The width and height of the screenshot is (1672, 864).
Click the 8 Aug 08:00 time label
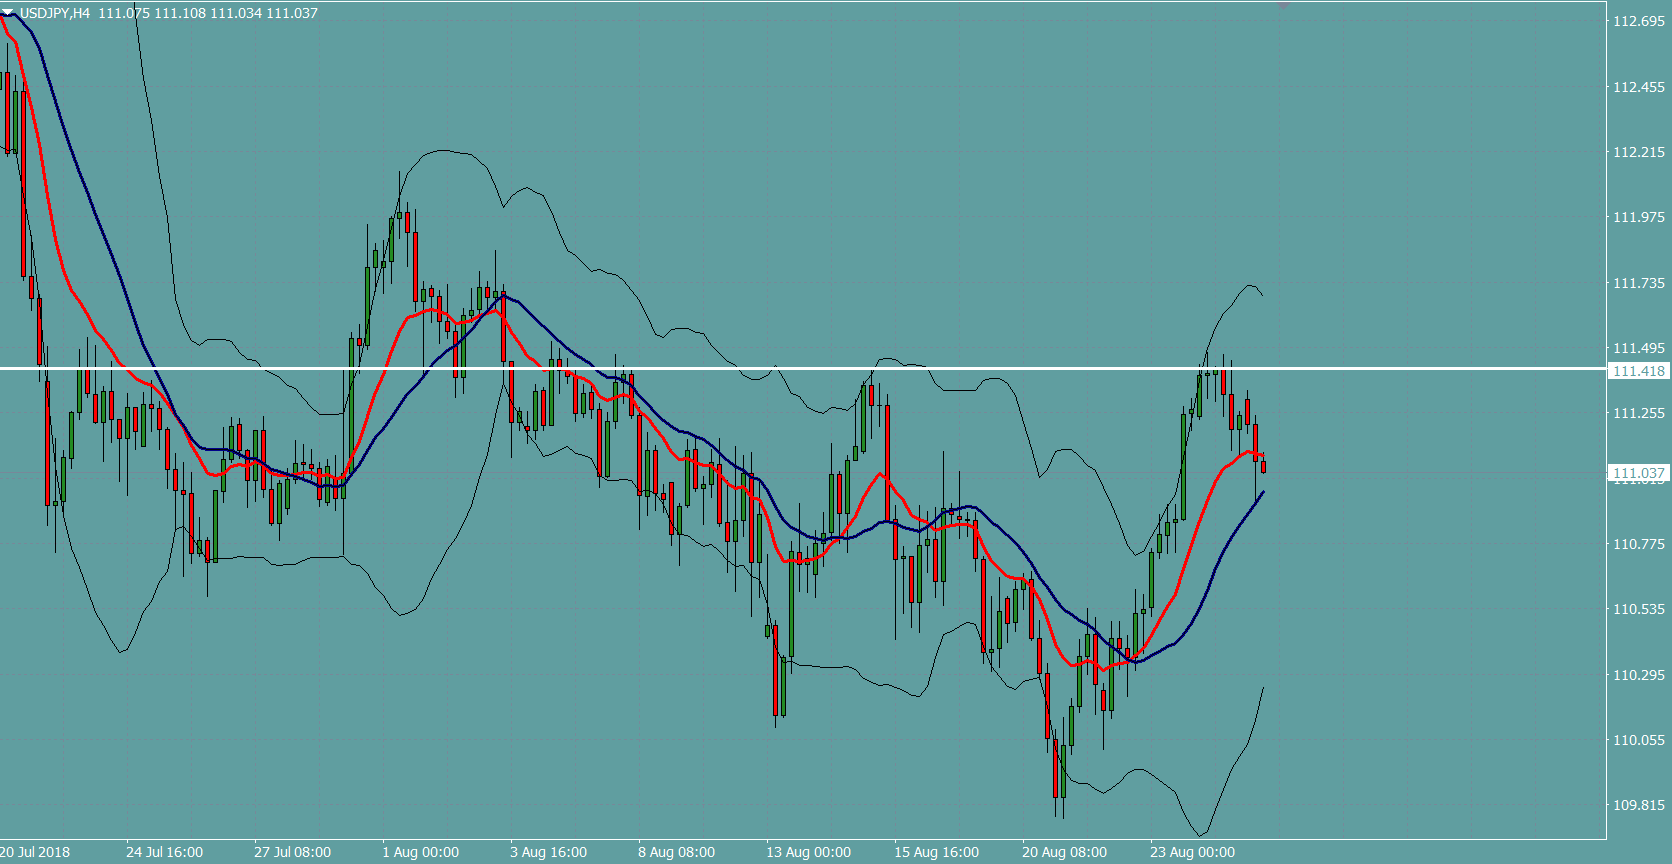click(676, 852)
